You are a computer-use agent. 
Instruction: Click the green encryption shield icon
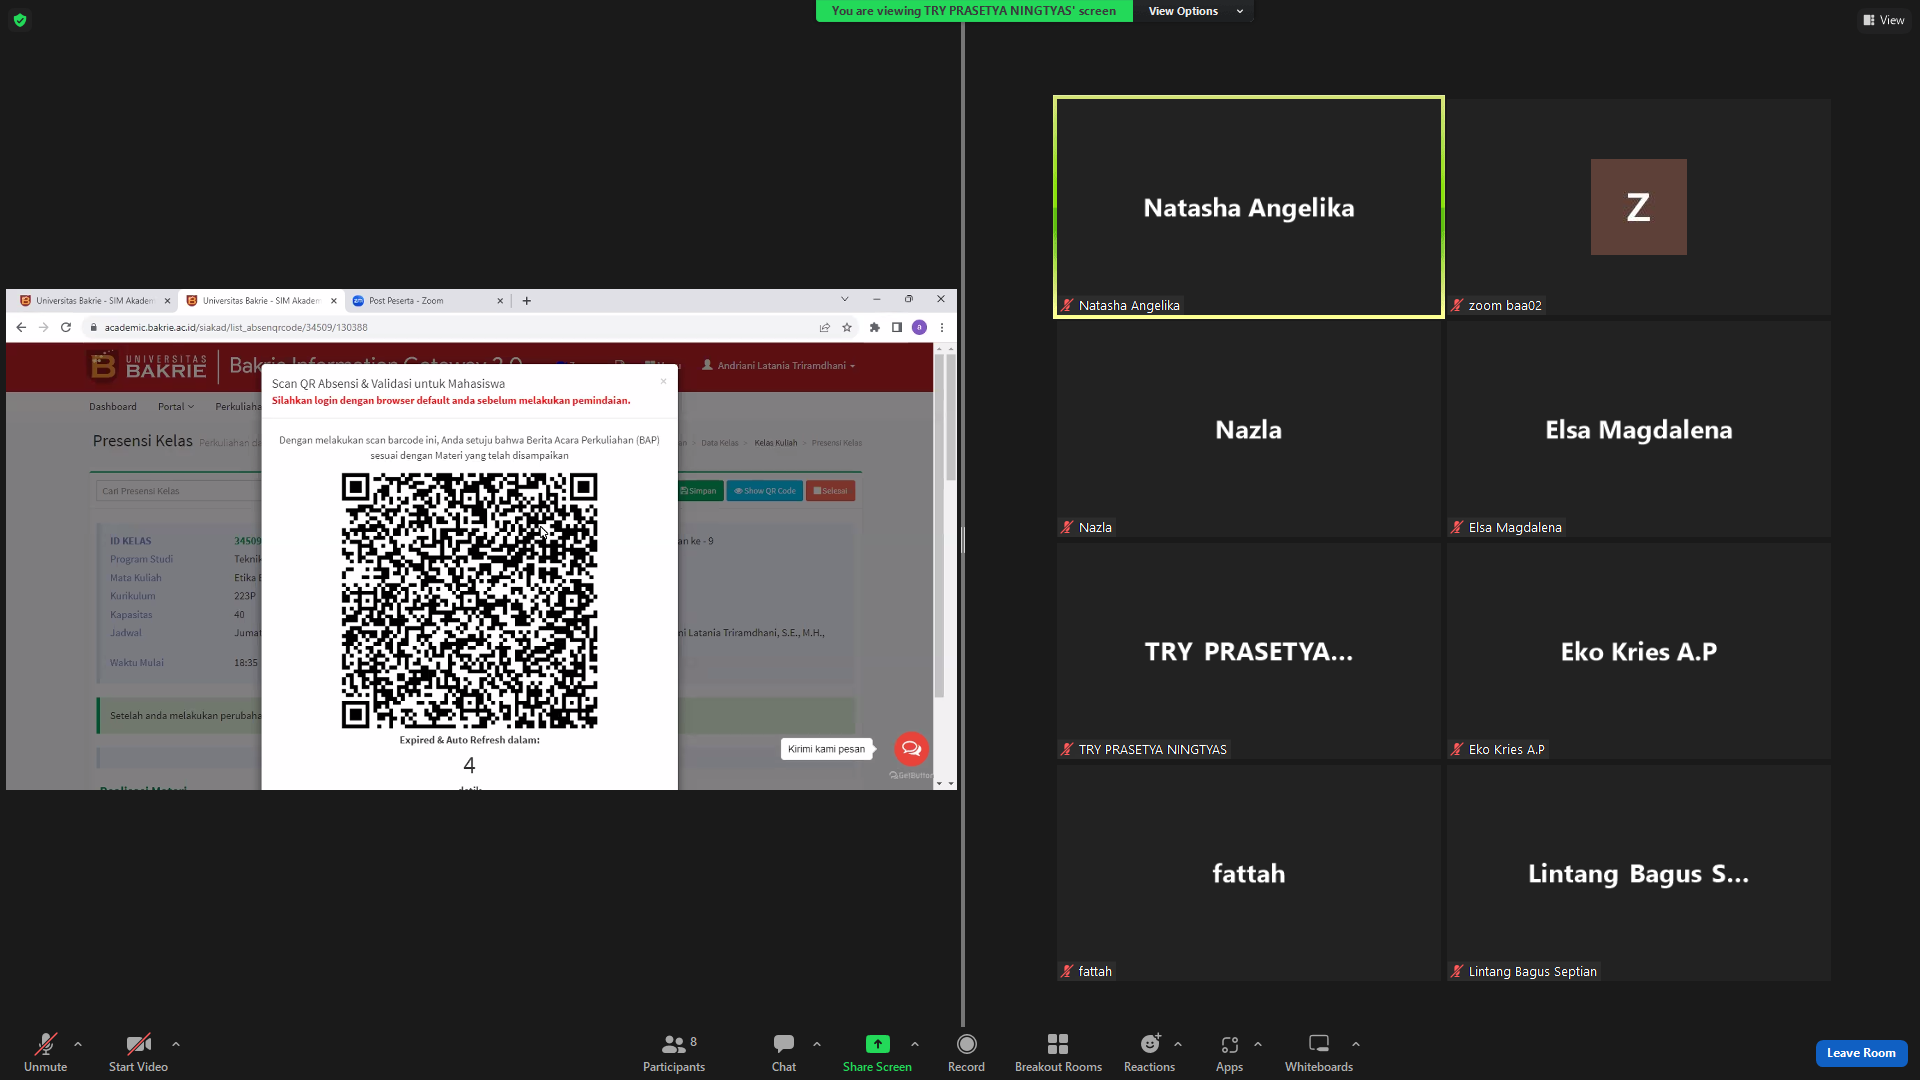pyautogui.click(x=20, y=20)
